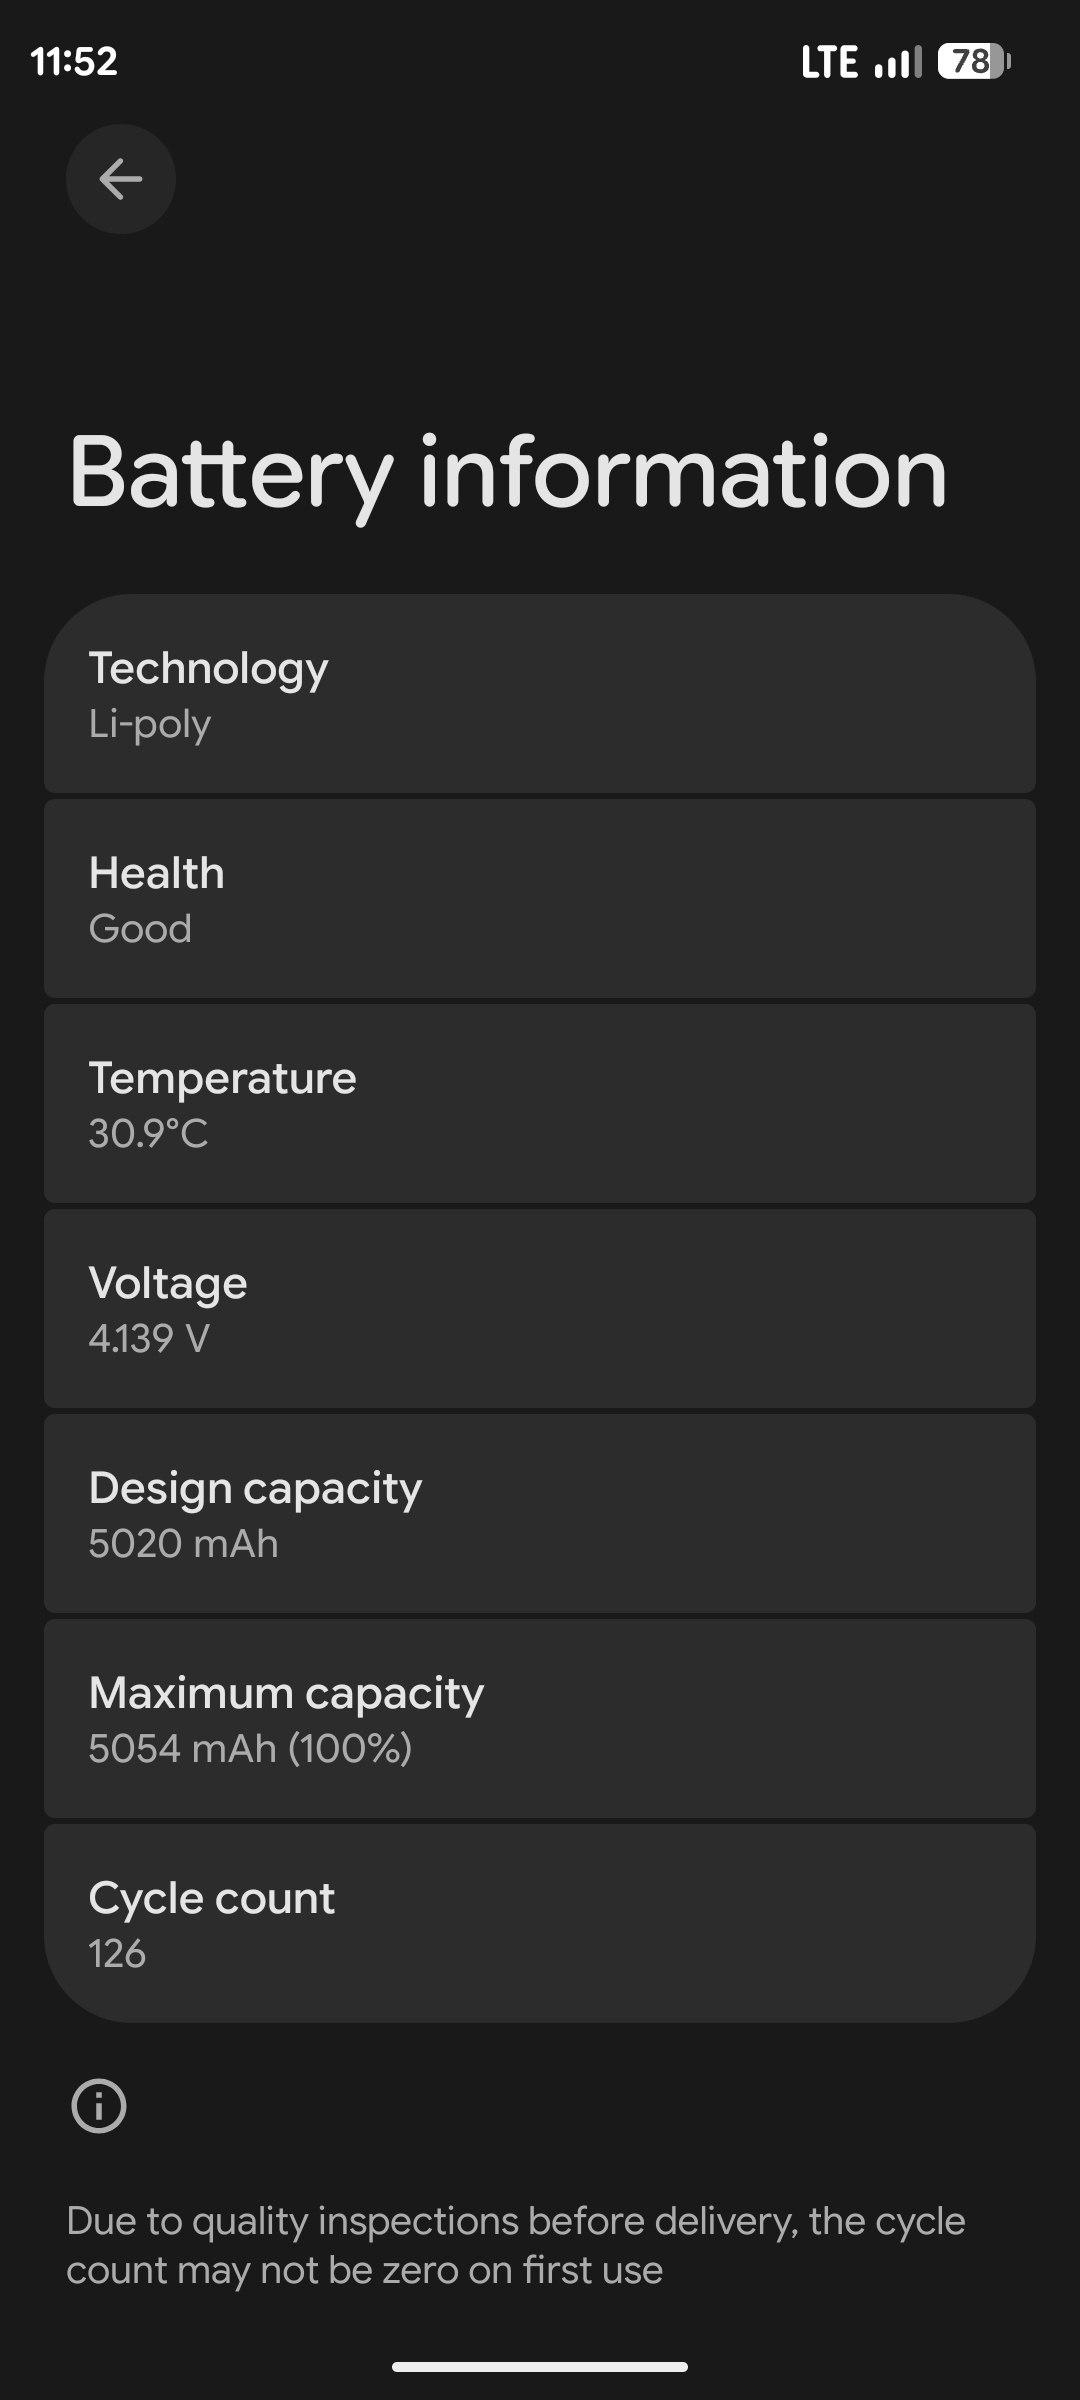
Task: Tap the quality inspections footnote text
Action: pyautogui.click(x=515, y=2245)
